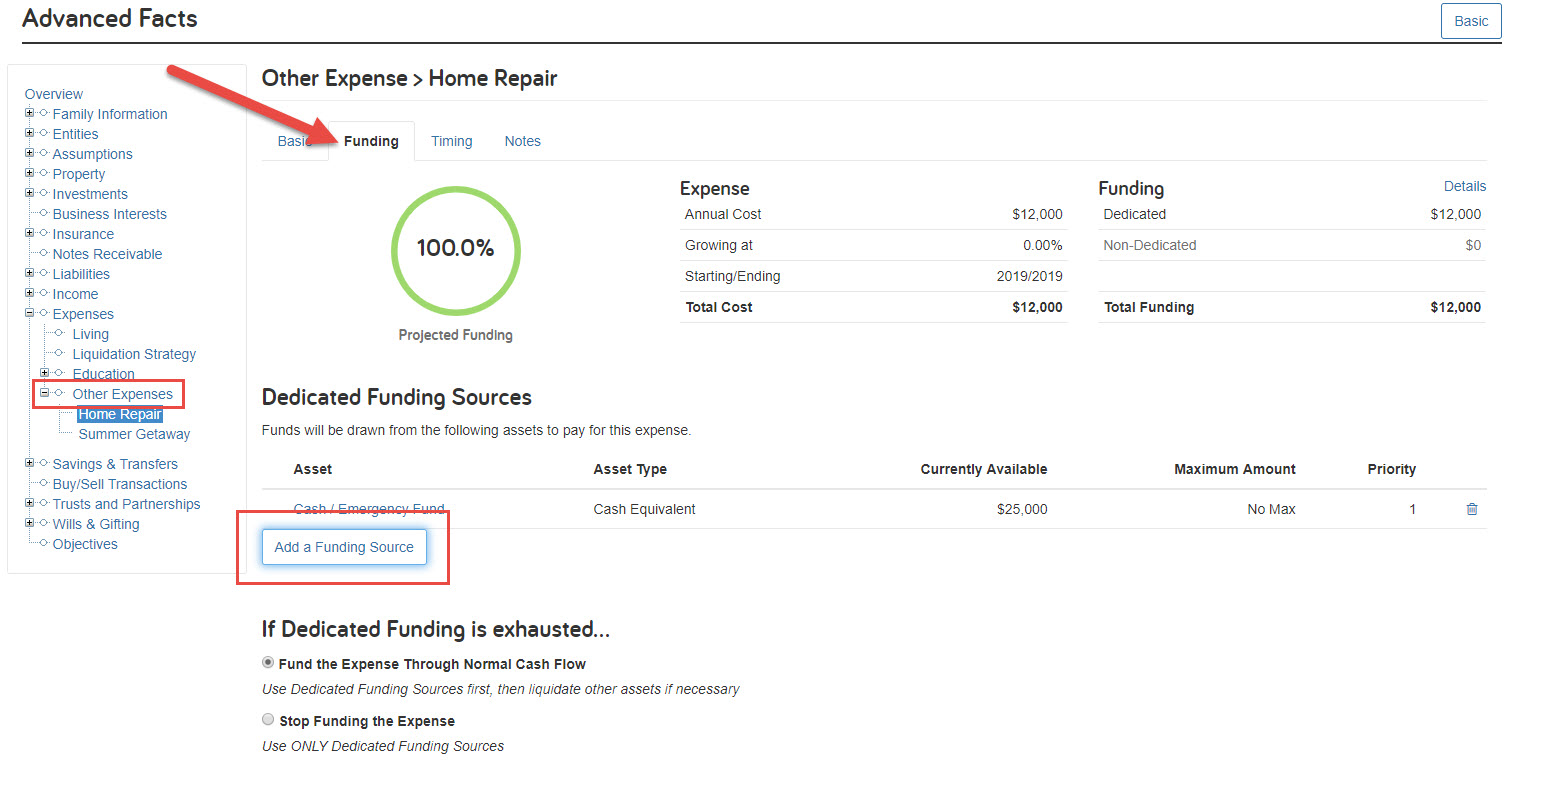Click Add a Funding Source button
Viewport: 1553px width, 787px height.
(x=344, y=547)
